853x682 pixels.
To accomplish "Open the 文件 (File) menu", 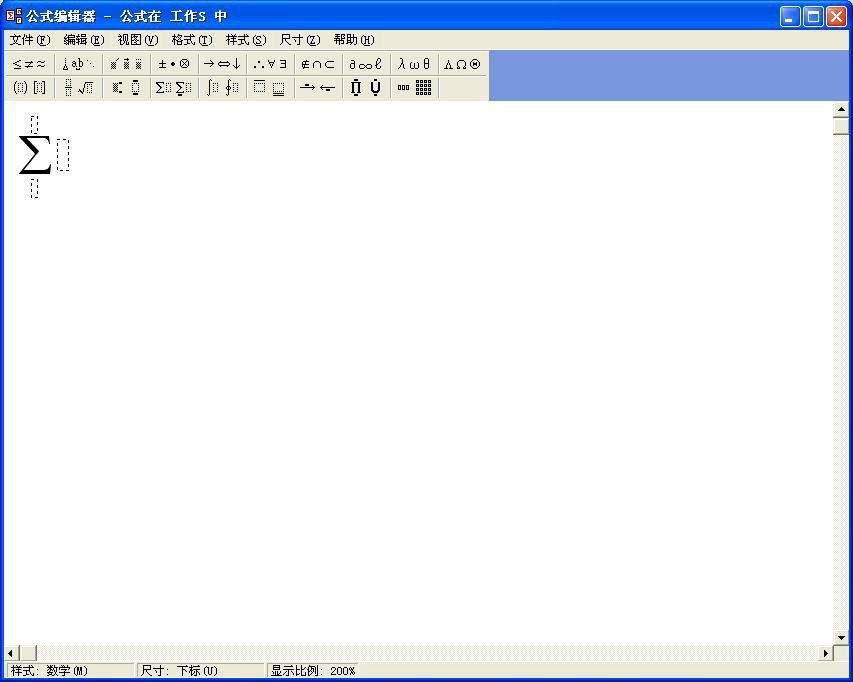I will click(29, 40).
